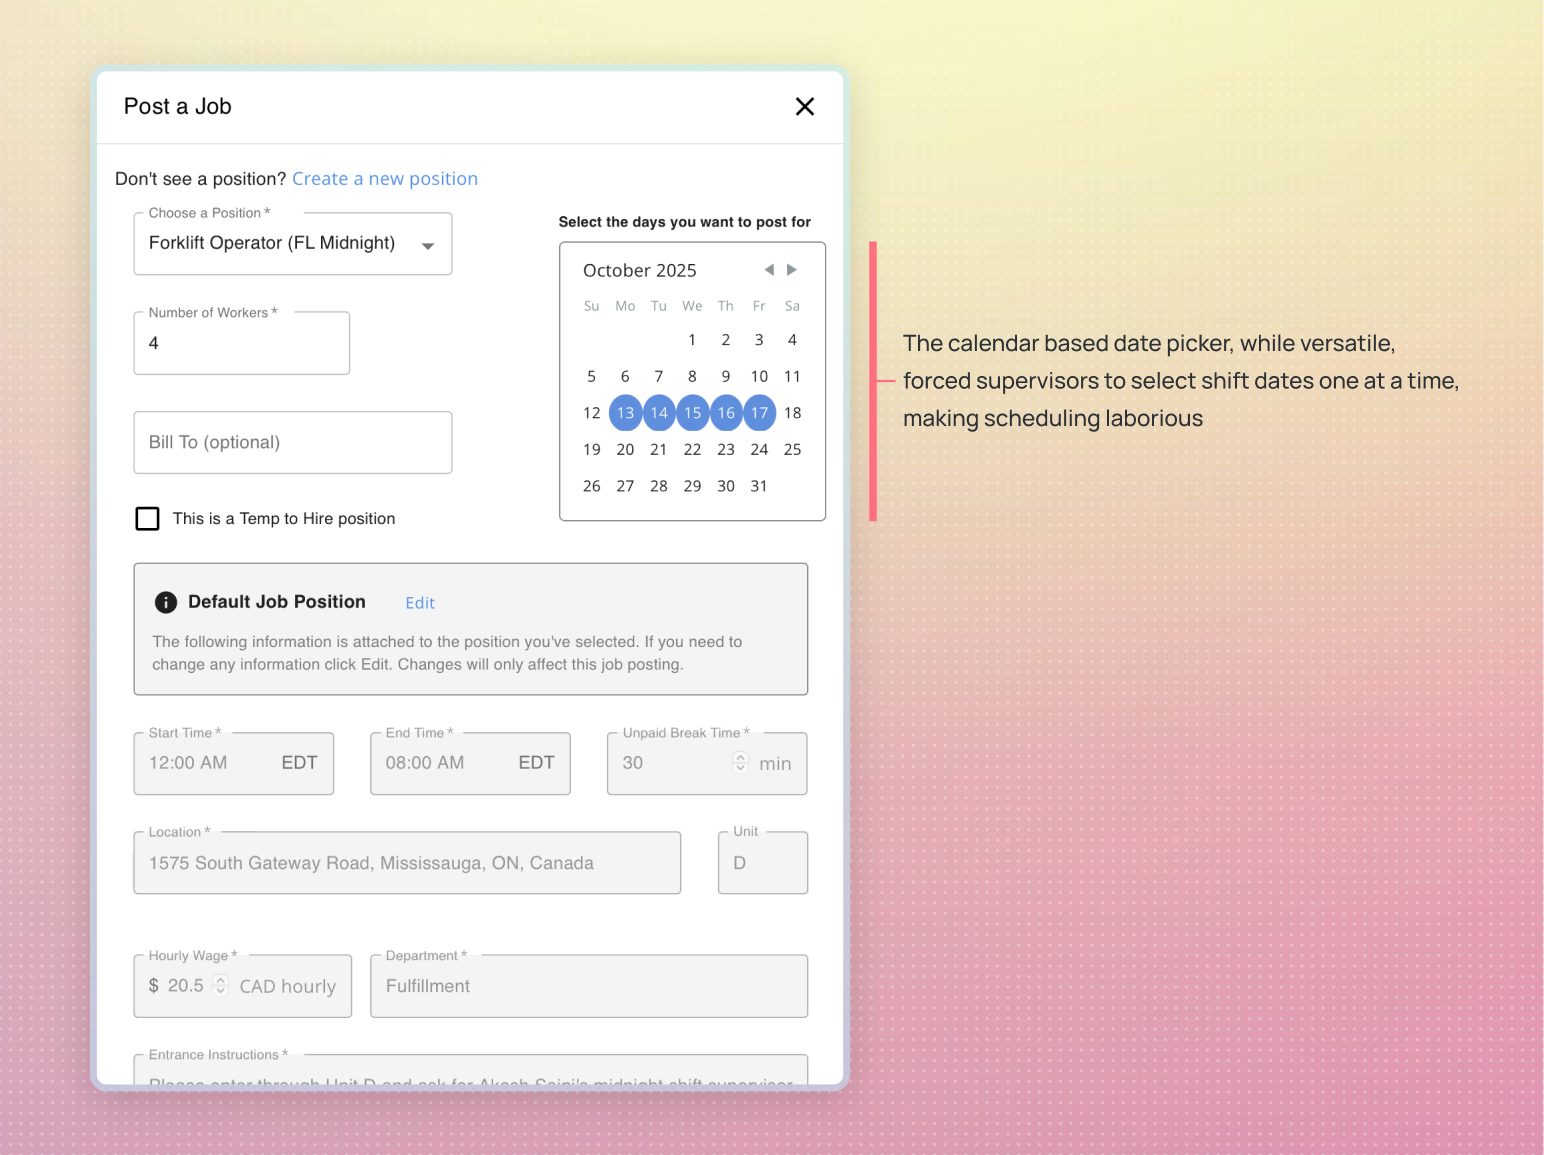This screenshot has width=1544, height=1155.
Task: Click the Start Time field
Action: (x=234, y=764)
